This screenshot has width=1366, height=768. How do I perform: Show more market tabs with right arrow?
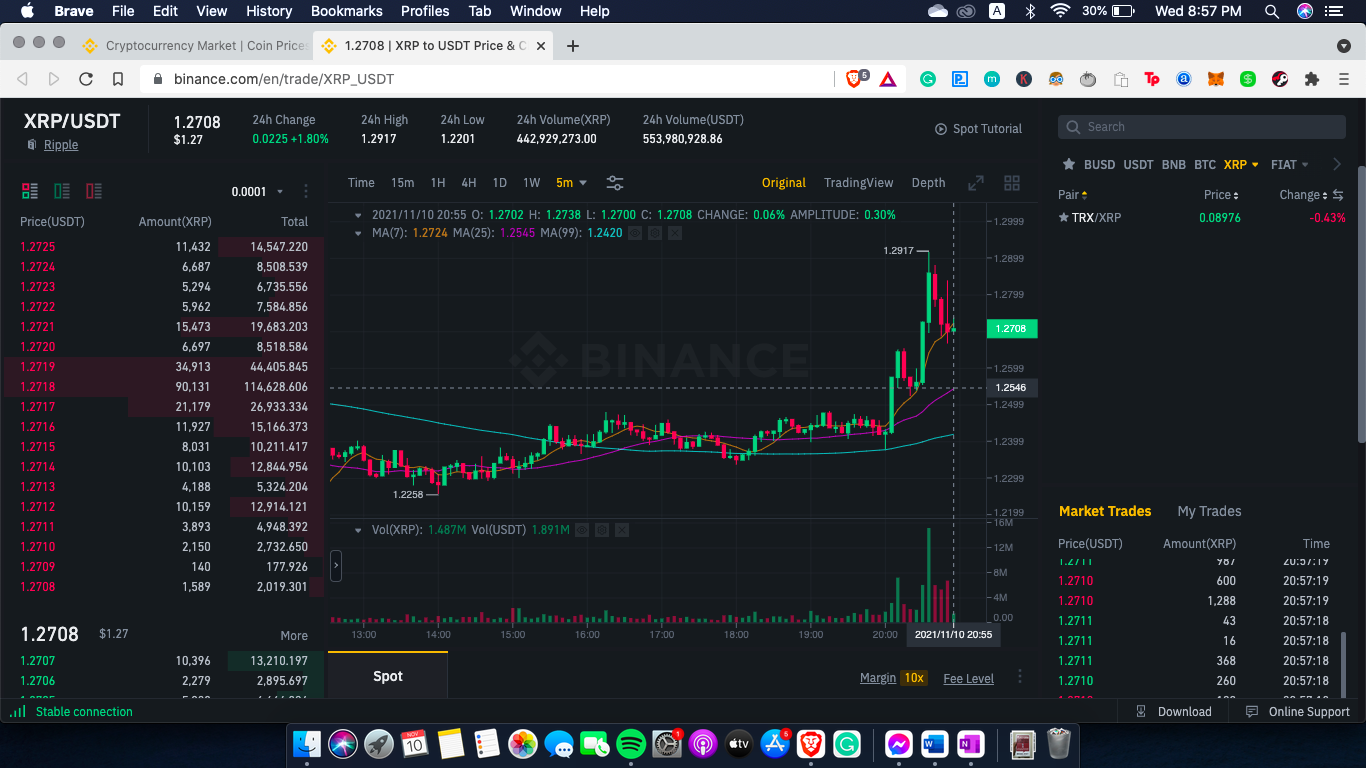point(1337,165)
